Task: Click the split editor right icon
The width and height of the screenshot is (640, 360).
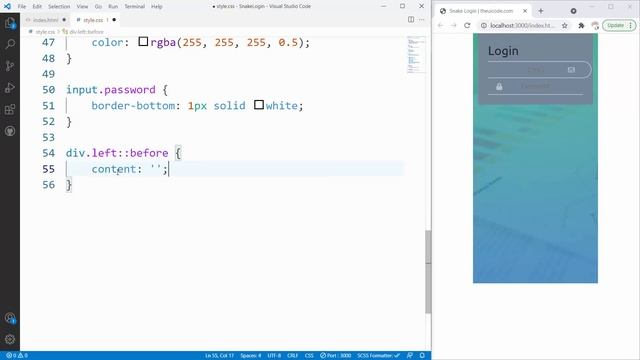Action: 411,20
